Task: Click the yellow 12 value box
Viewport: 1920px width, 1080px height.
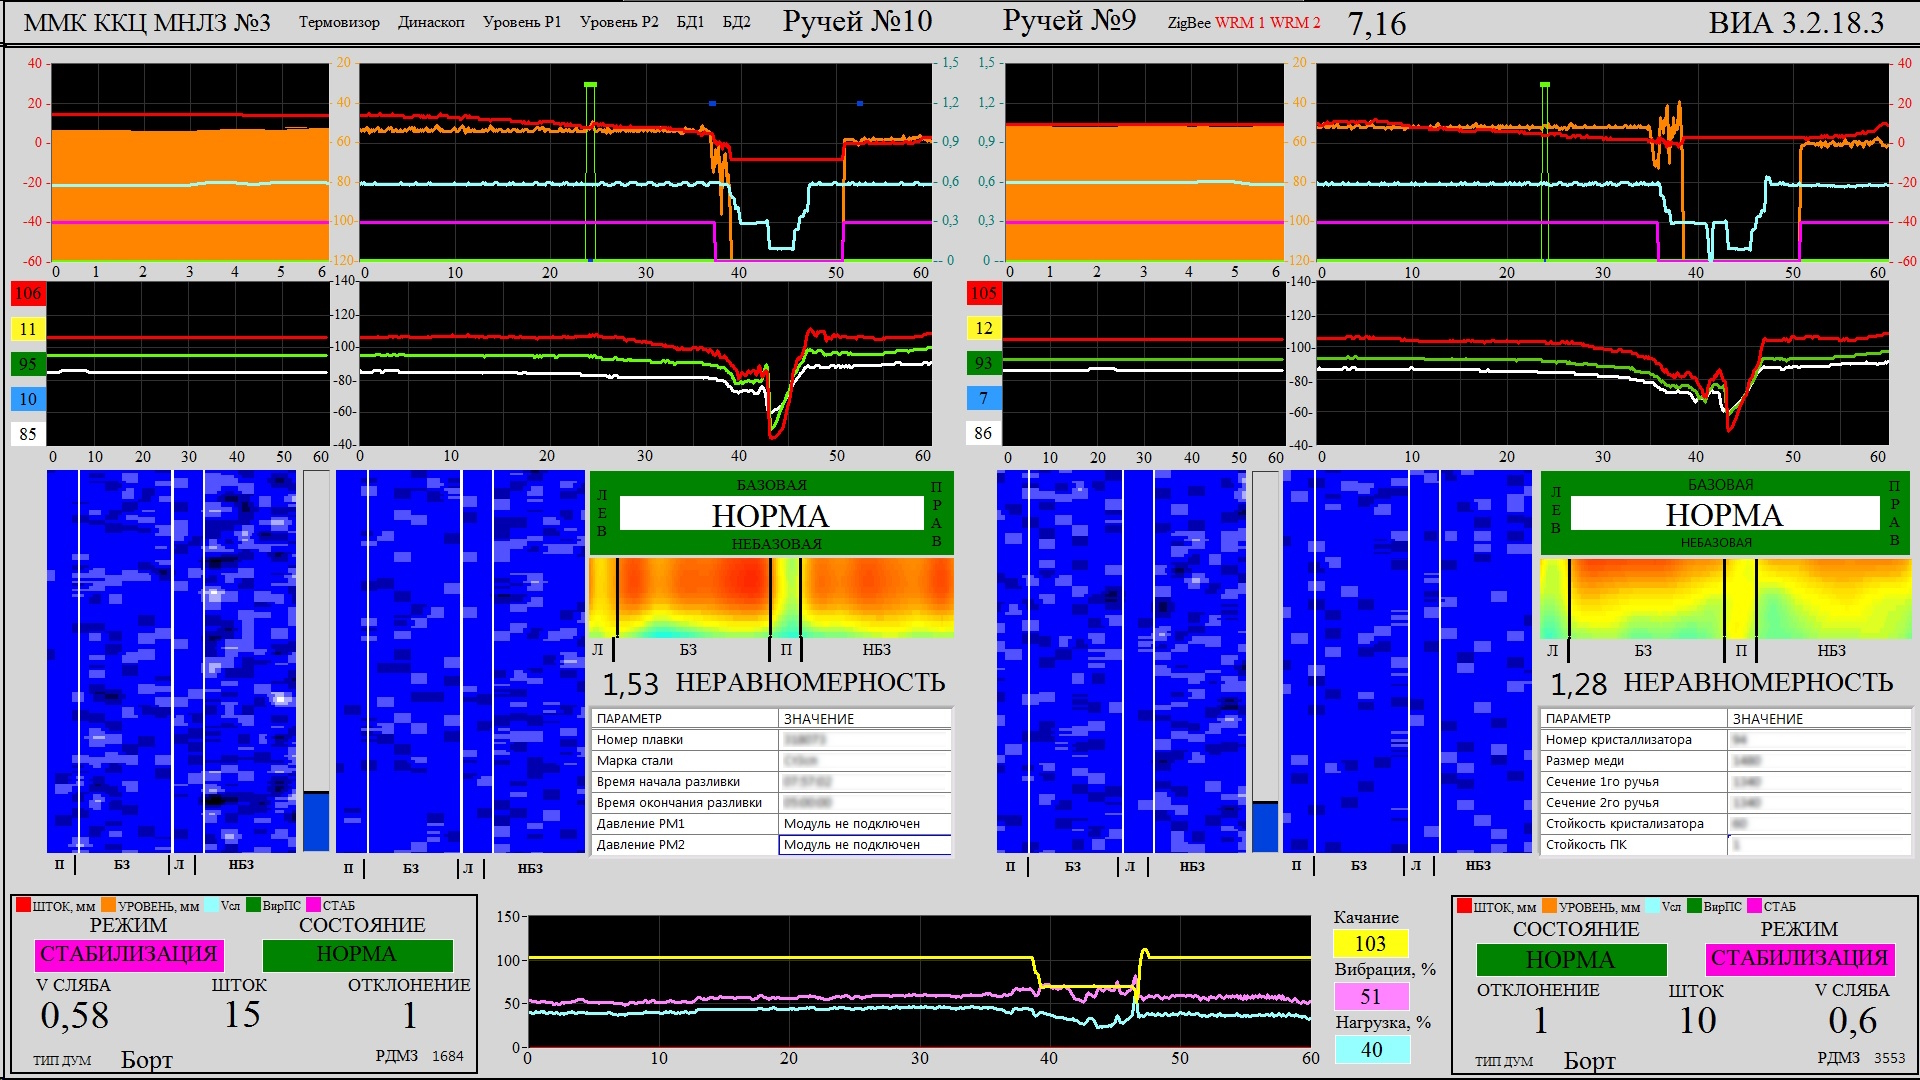Action: (x=984, y=328)
